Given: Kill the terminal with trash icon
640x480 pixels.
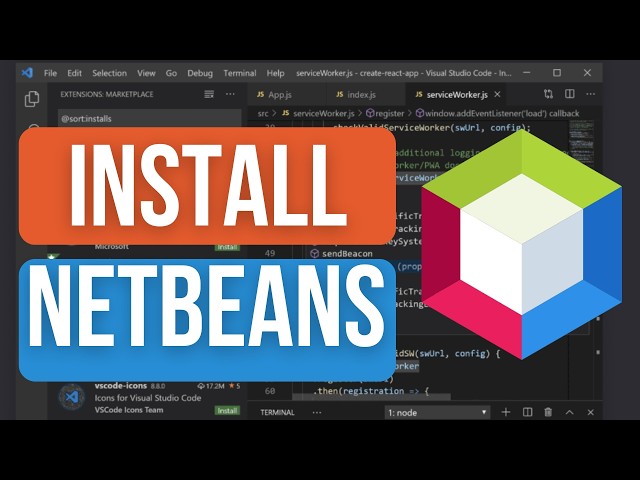Looking at the screenshot, I should (x=548, y=412).
